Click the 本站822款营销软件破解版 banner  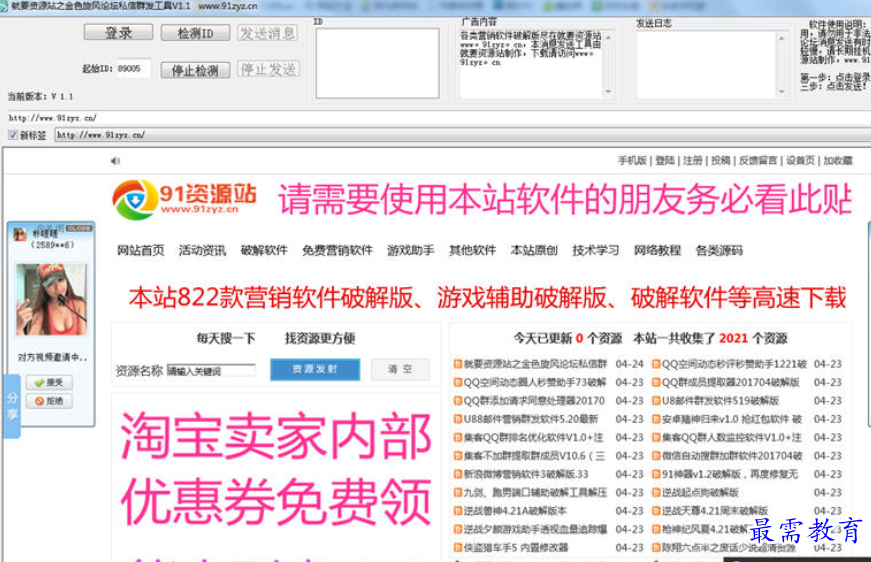[487, 298]
